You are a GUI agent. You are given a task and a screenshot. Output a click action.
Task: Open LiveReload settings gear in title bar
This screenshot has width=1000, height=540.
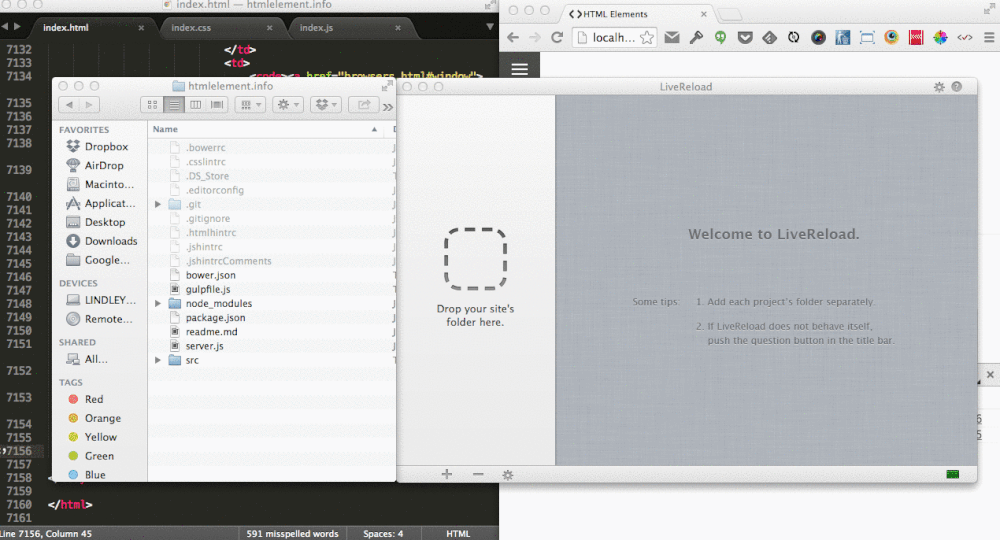pos(939,87)
